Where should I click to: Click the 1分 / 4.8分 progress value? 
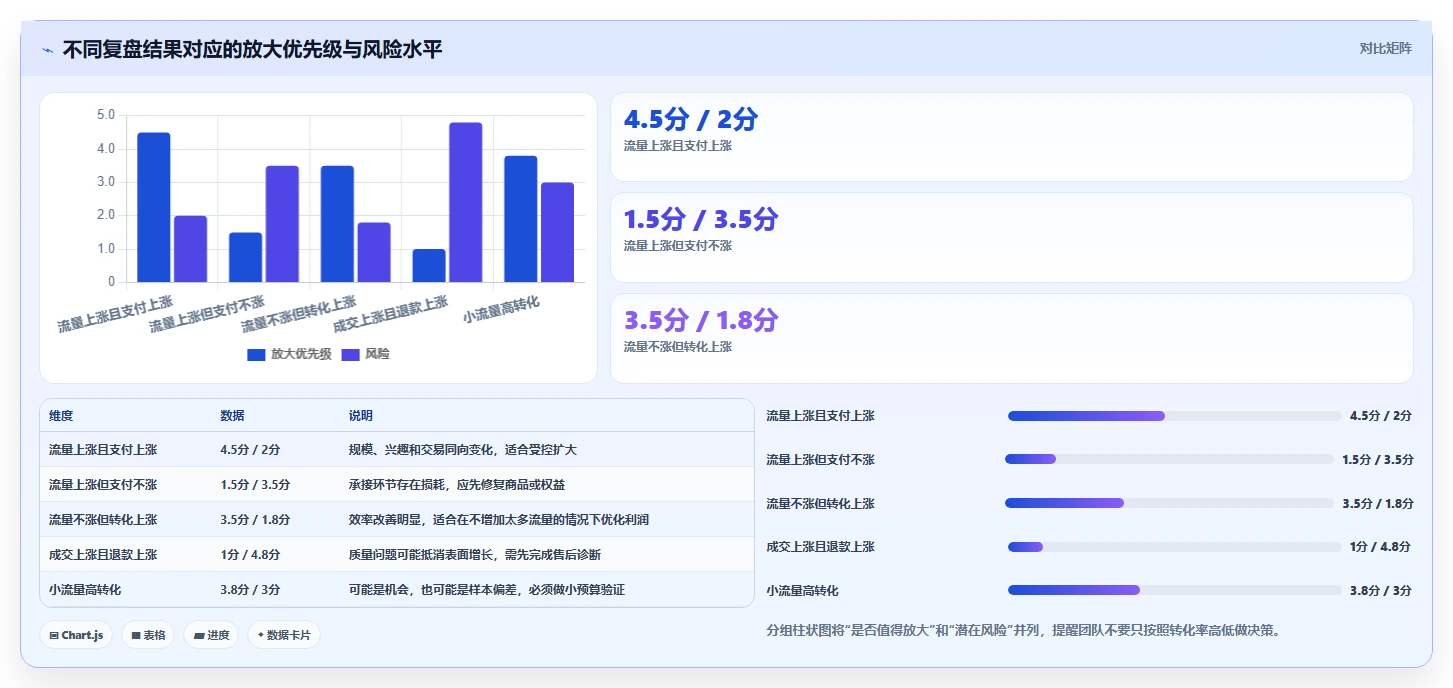(x=1380, y=547)
